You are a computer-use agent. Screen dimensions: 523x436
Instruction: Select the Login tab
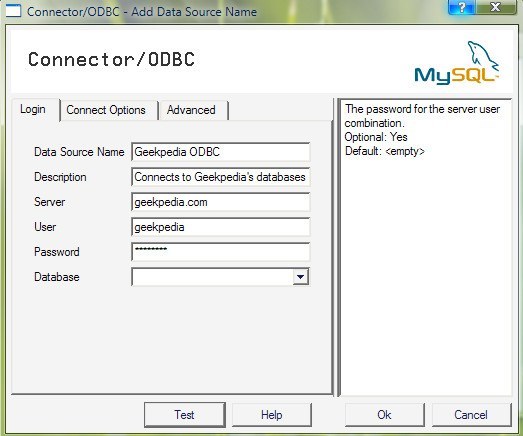click(x=33, y=109)
